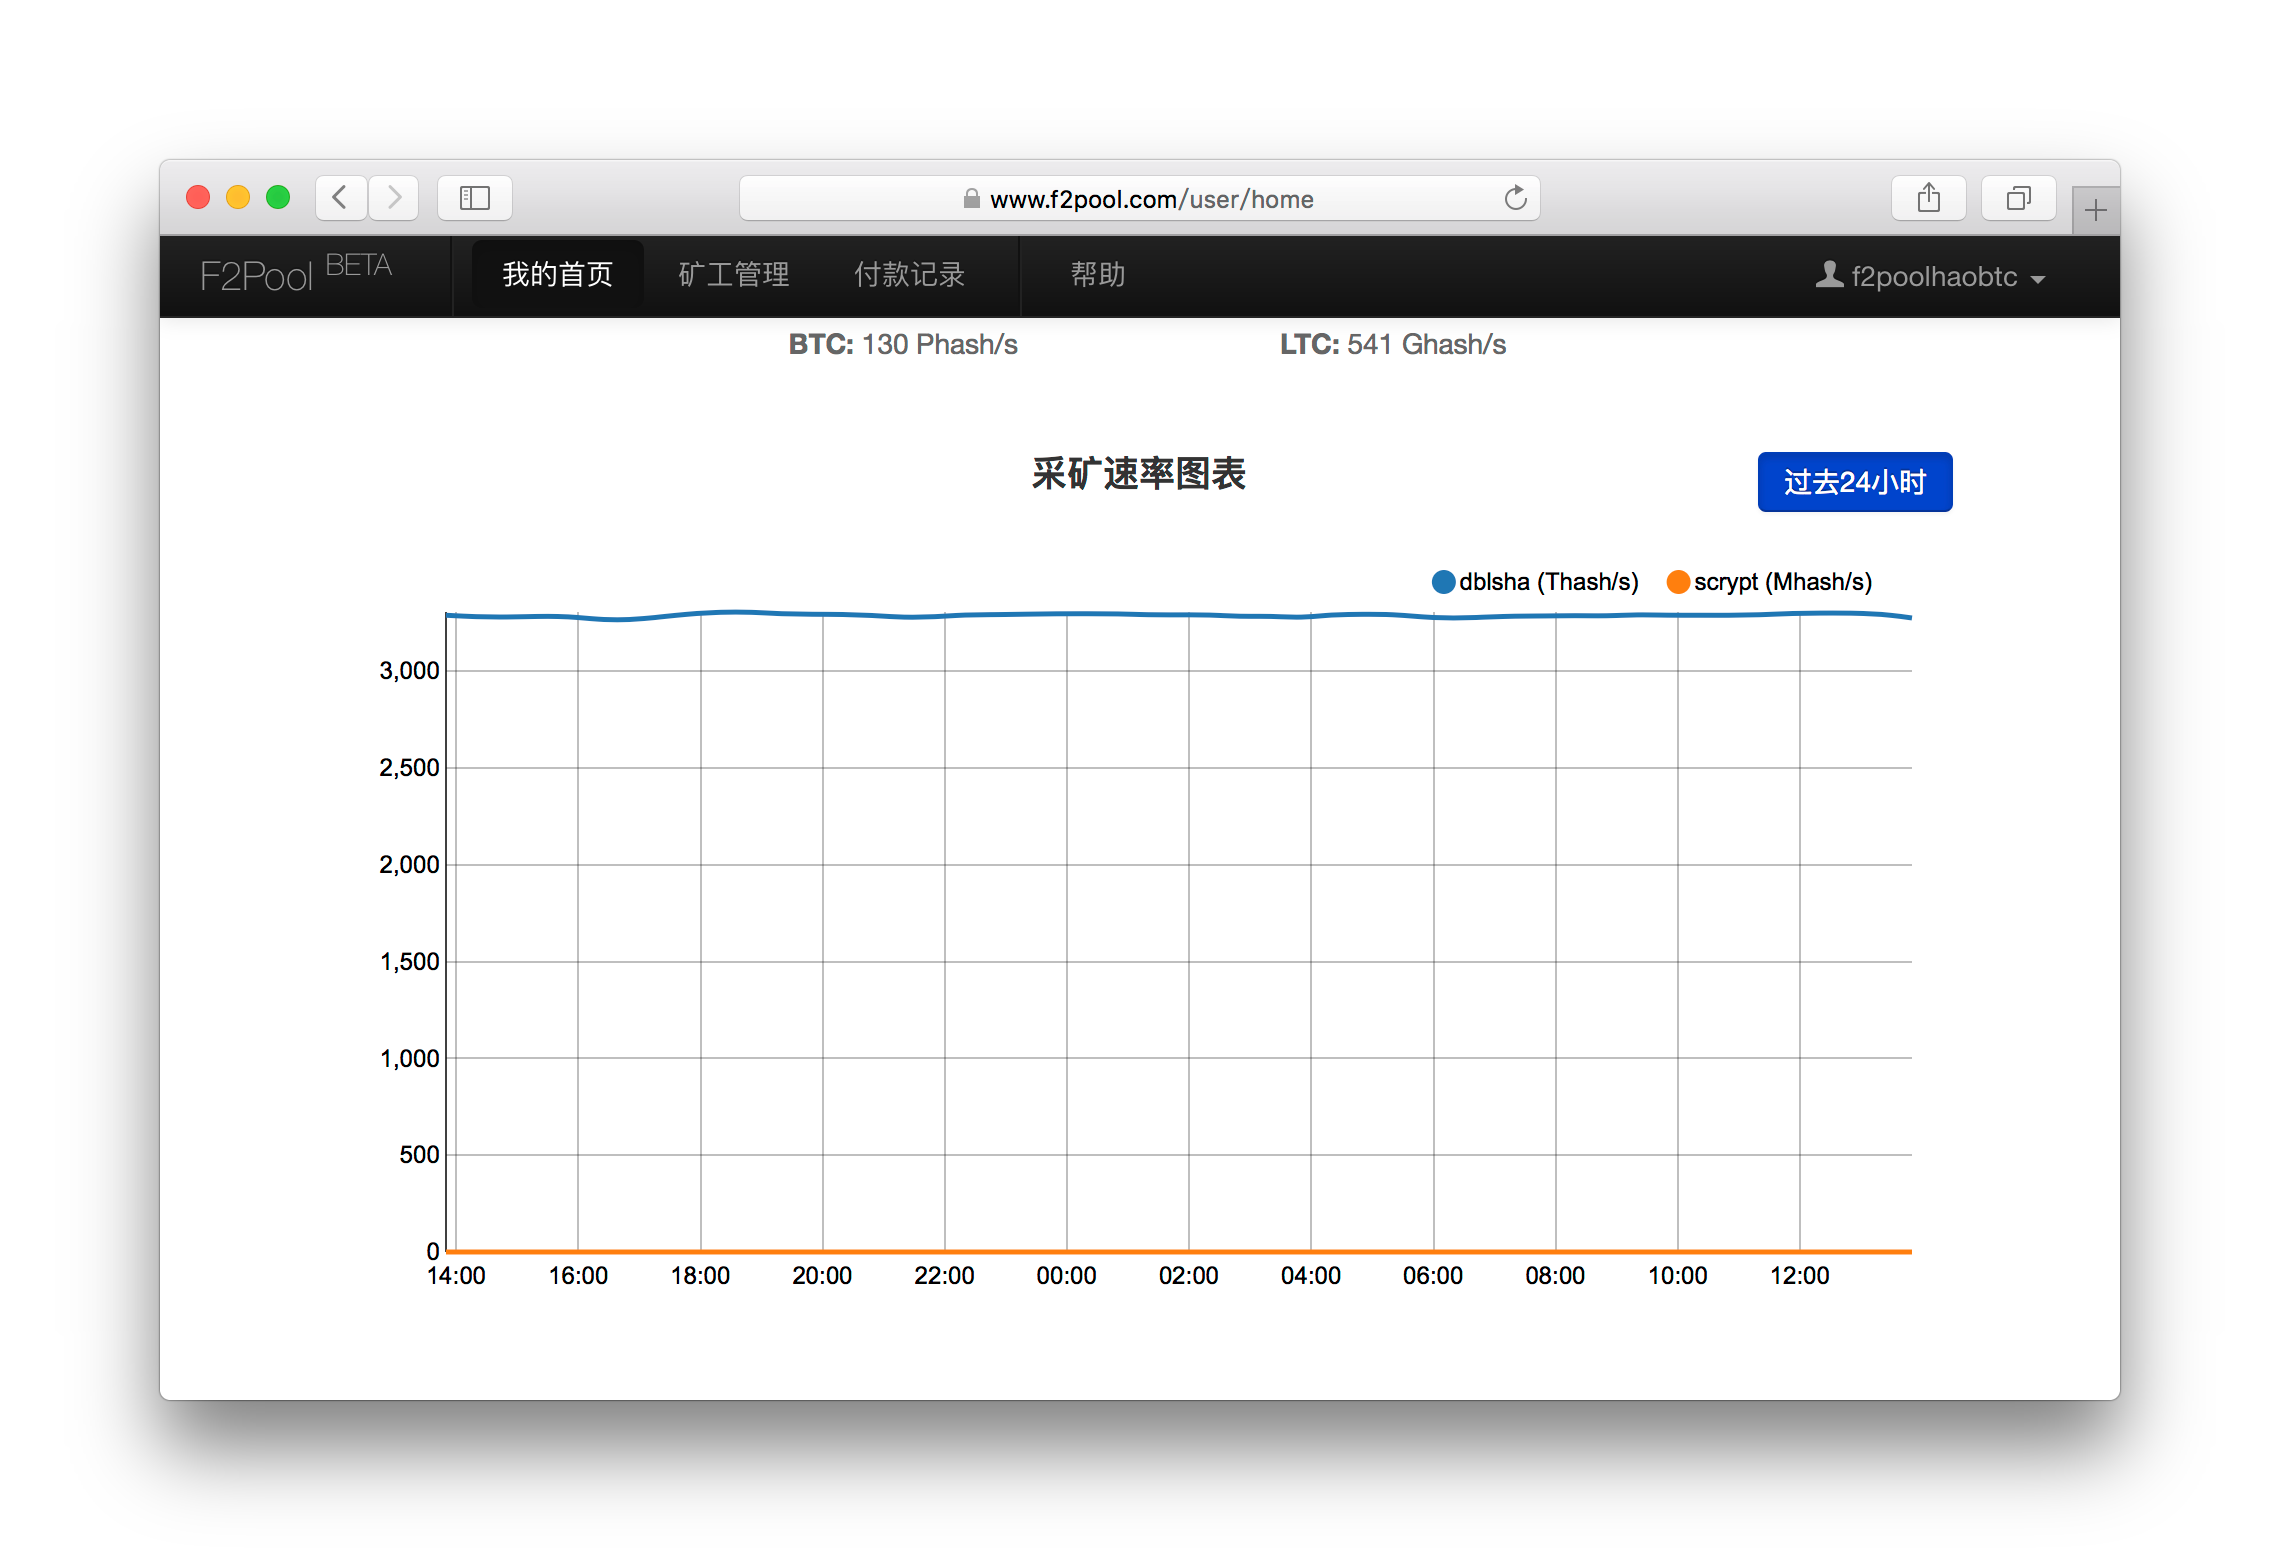Click the user profile silhouette icon
The image size is (2280, 1560).
1829,275
